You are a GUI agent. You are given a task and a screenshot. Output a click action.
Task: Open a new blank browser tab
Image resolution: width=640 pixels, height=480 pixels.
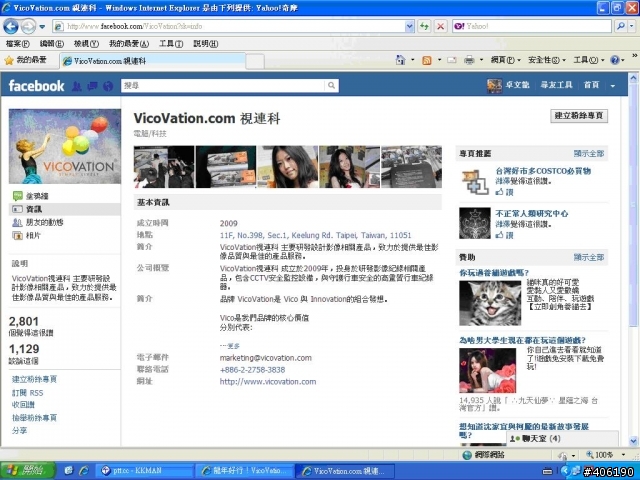[255, 62]
